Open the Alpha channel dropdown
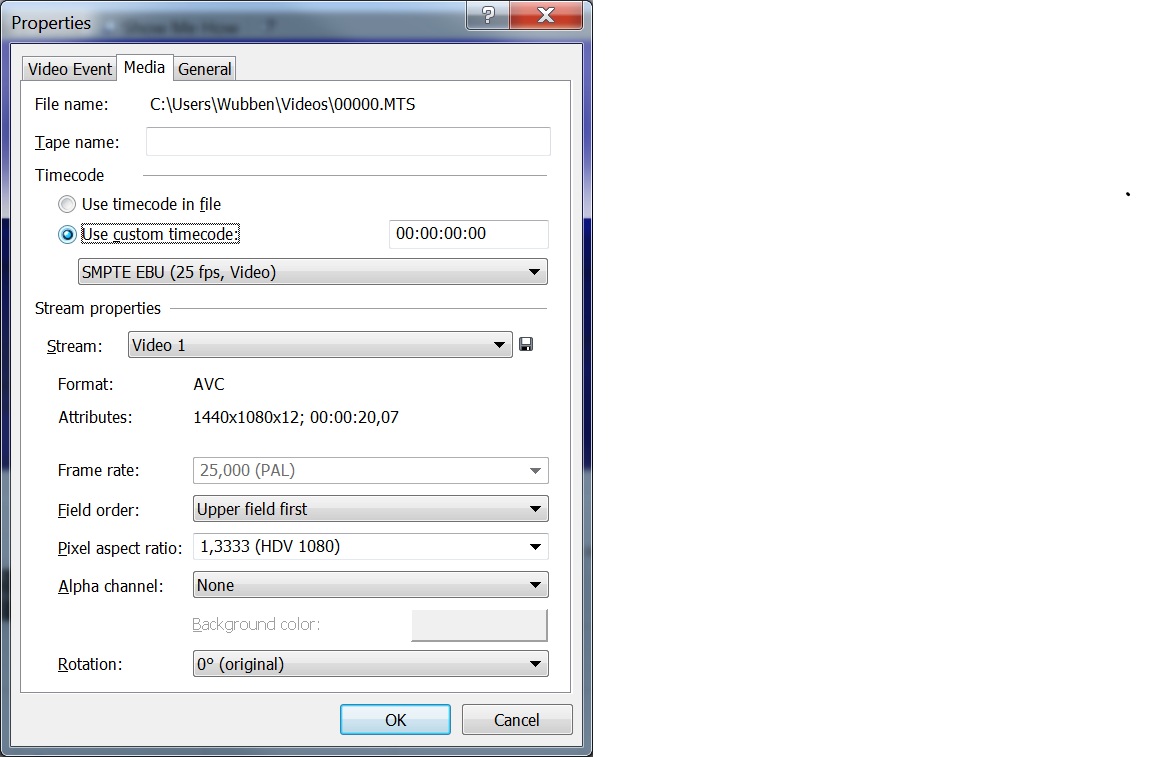1152x757 pixels. click(371, 585)
